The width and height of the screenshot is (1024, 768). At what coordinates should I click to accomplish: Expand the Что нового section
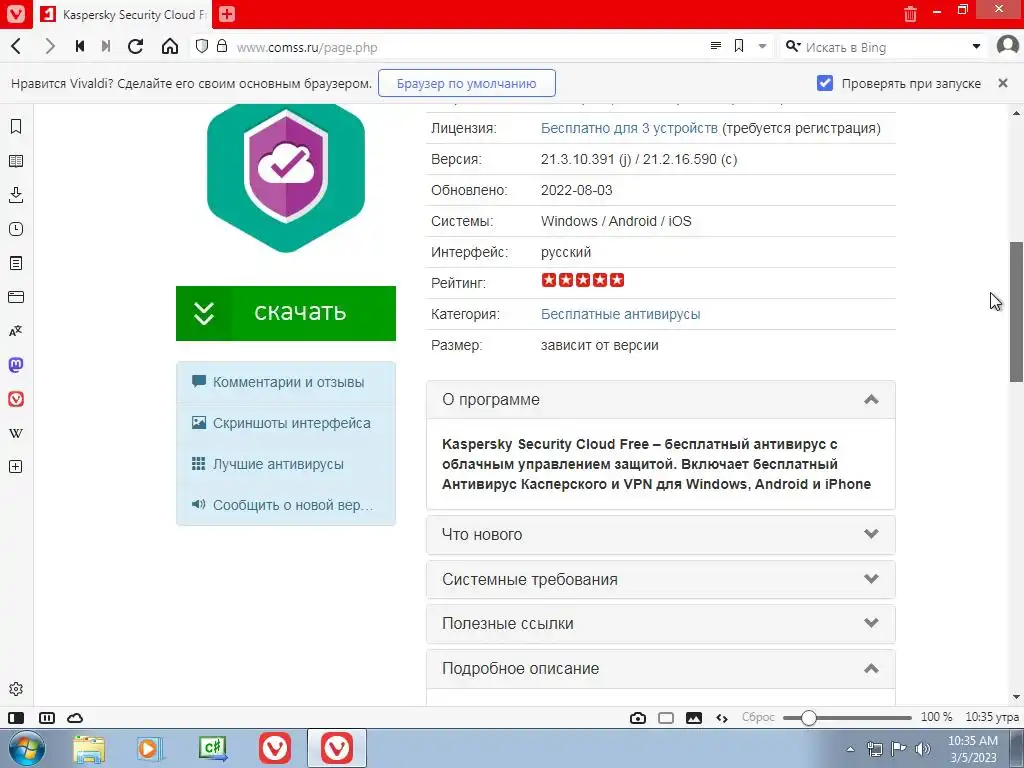(660, 534)
